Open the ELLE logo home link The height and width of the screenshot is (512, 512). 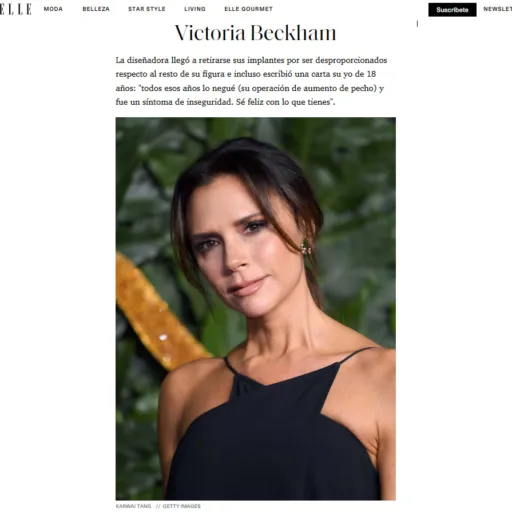coord(16,9)
